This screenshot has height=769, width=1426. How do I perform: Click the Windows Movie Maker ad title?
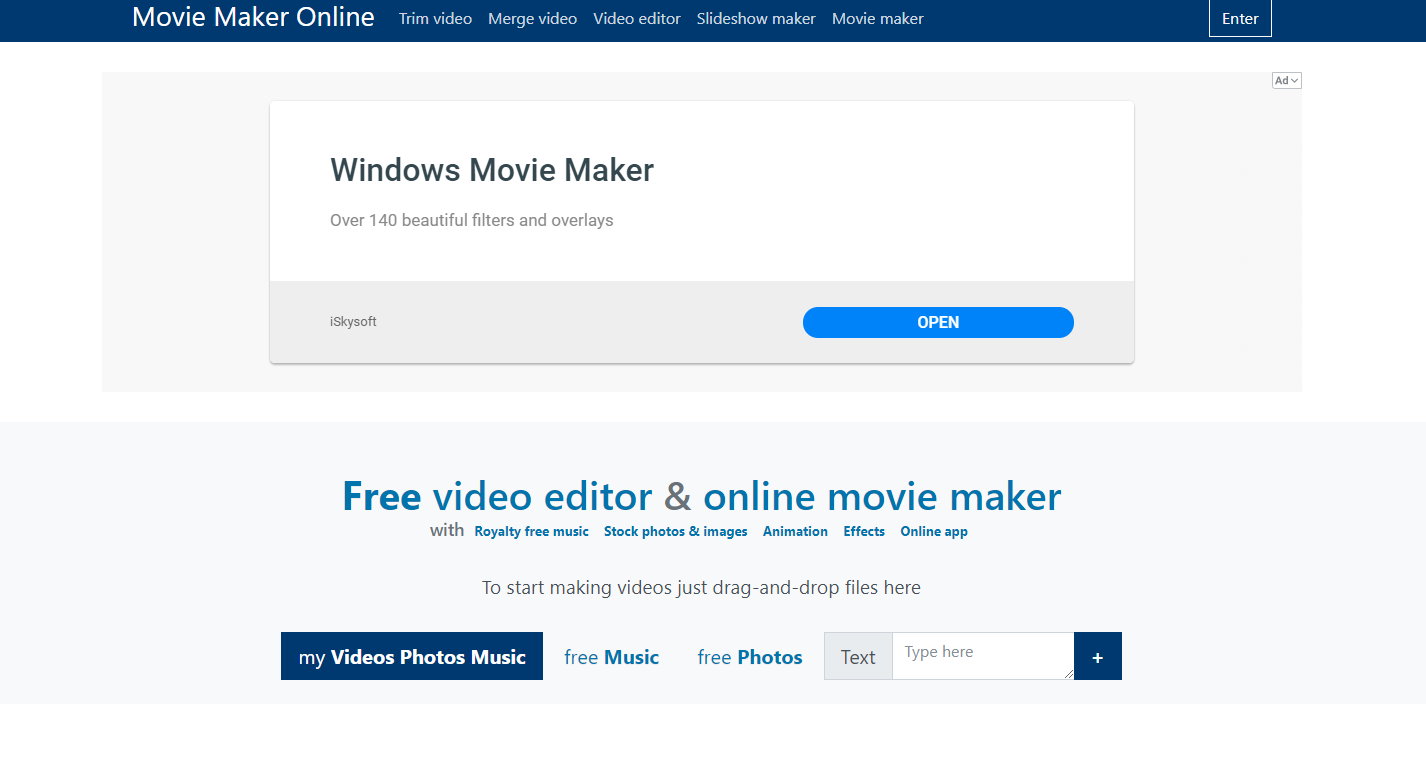(492, 170)
